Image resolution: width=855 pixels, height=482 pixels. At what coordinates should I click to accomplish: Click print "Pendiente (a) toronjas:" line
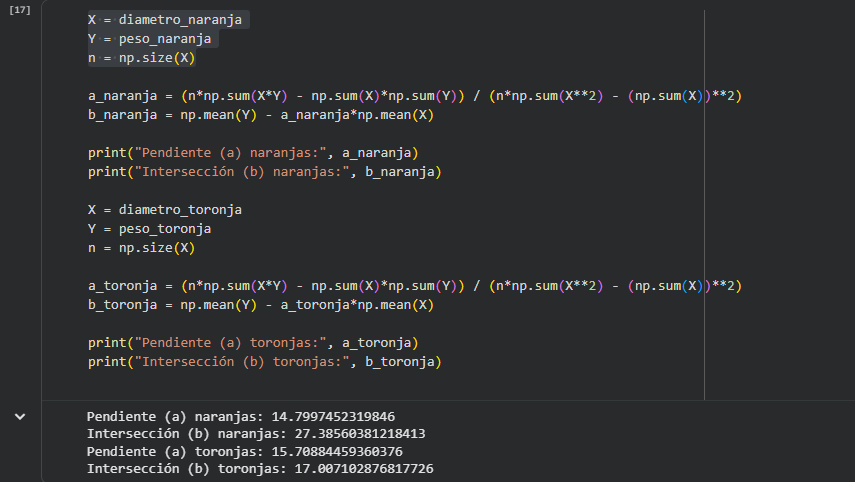pos(253,343)
